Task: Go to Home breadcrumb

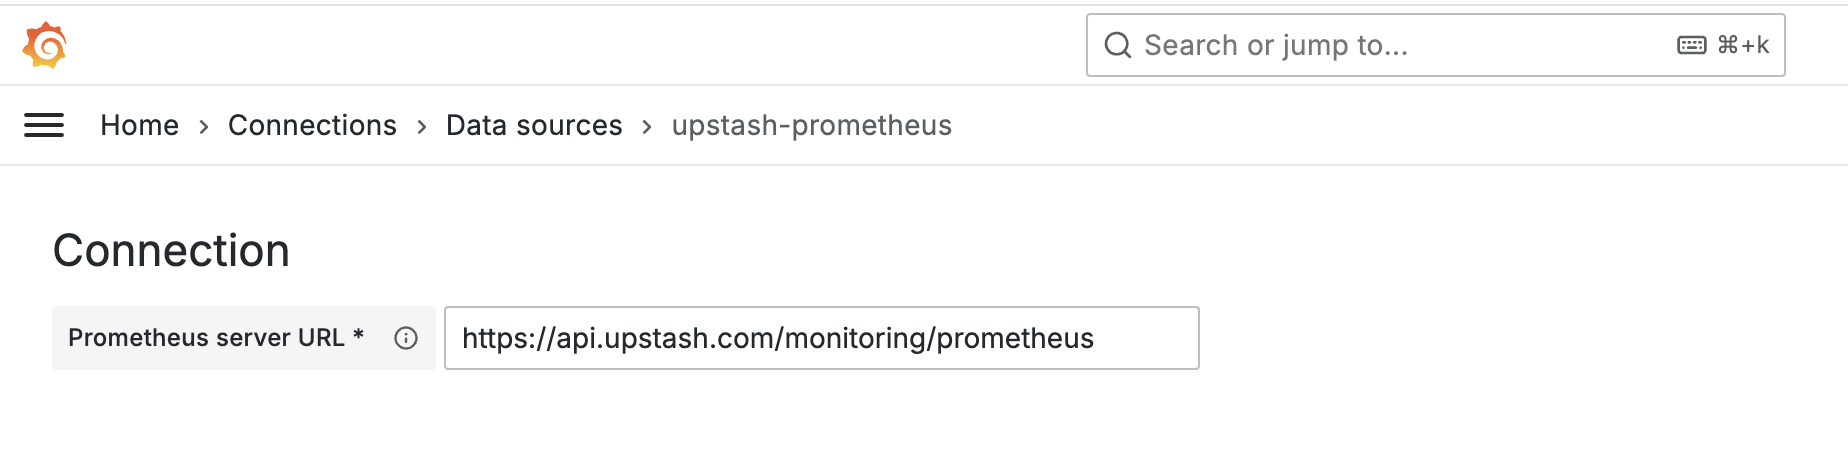Action: pyautogui.click(x=139, y=125)
